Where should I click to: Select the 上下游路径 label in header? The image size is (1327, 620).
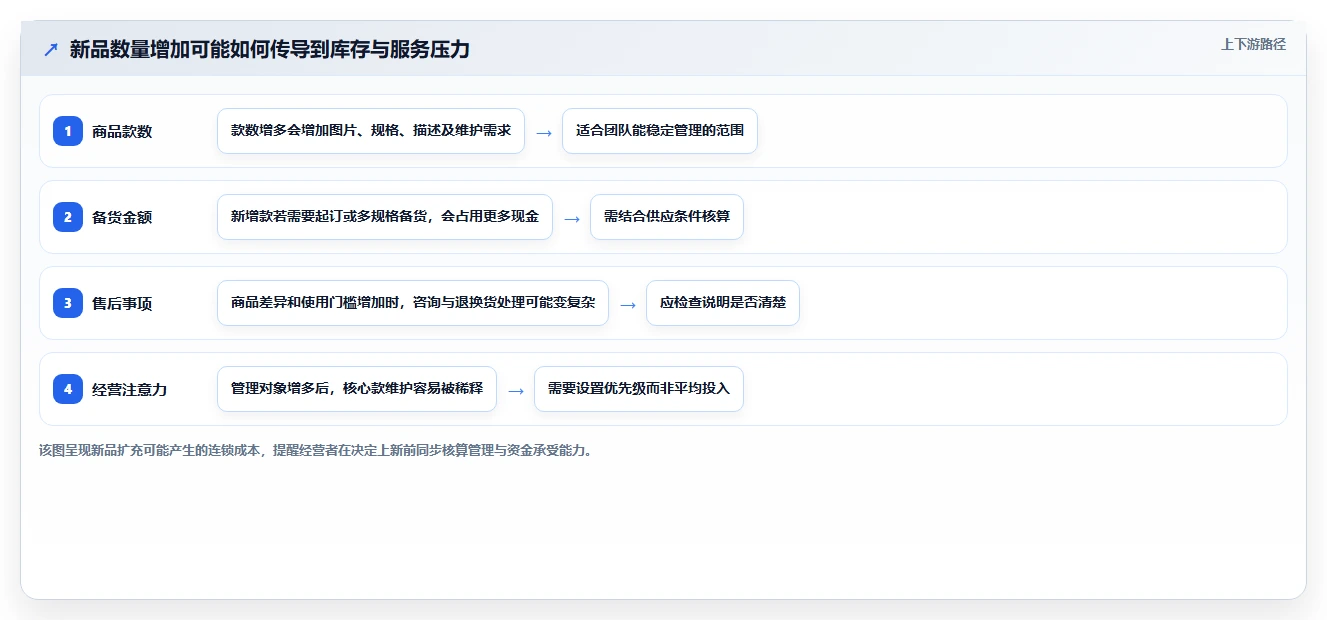tap(1253, 44)
